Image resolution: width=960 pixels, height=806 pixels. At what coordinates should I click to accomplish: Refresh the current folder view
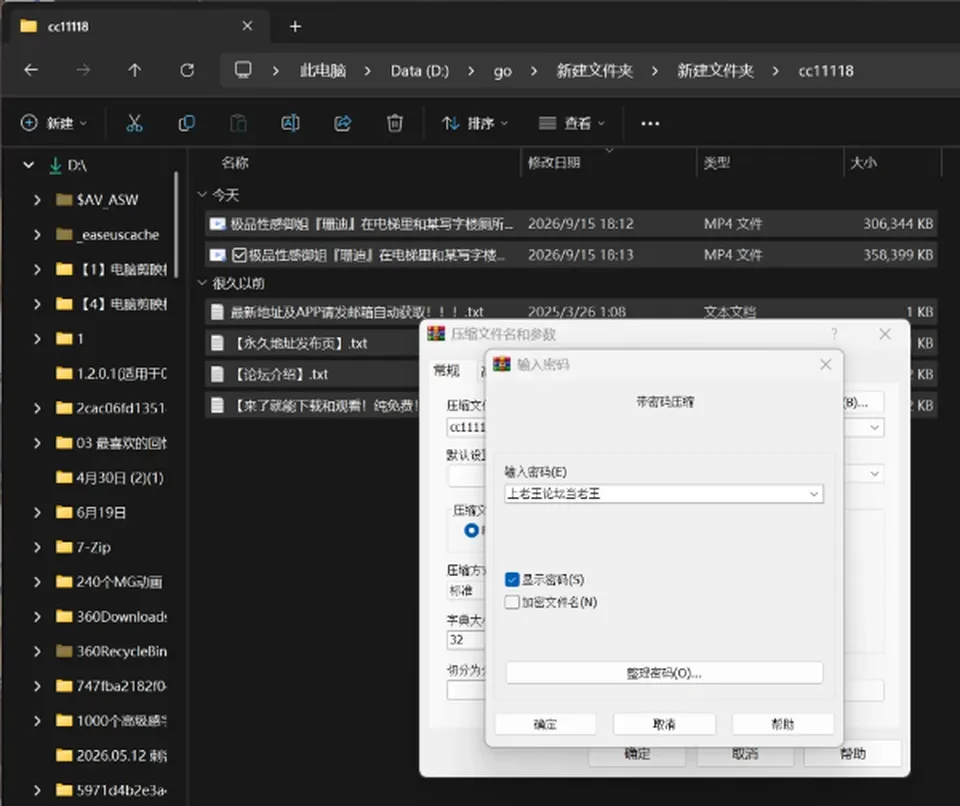(187, 70)
